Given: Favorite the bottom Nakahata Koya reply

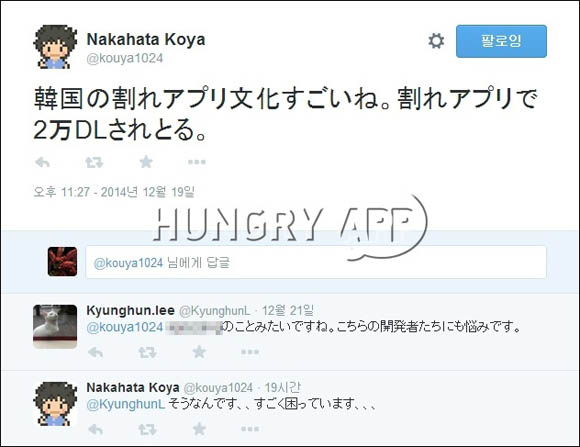Looking at the screenshot, I should coord(199,429).
